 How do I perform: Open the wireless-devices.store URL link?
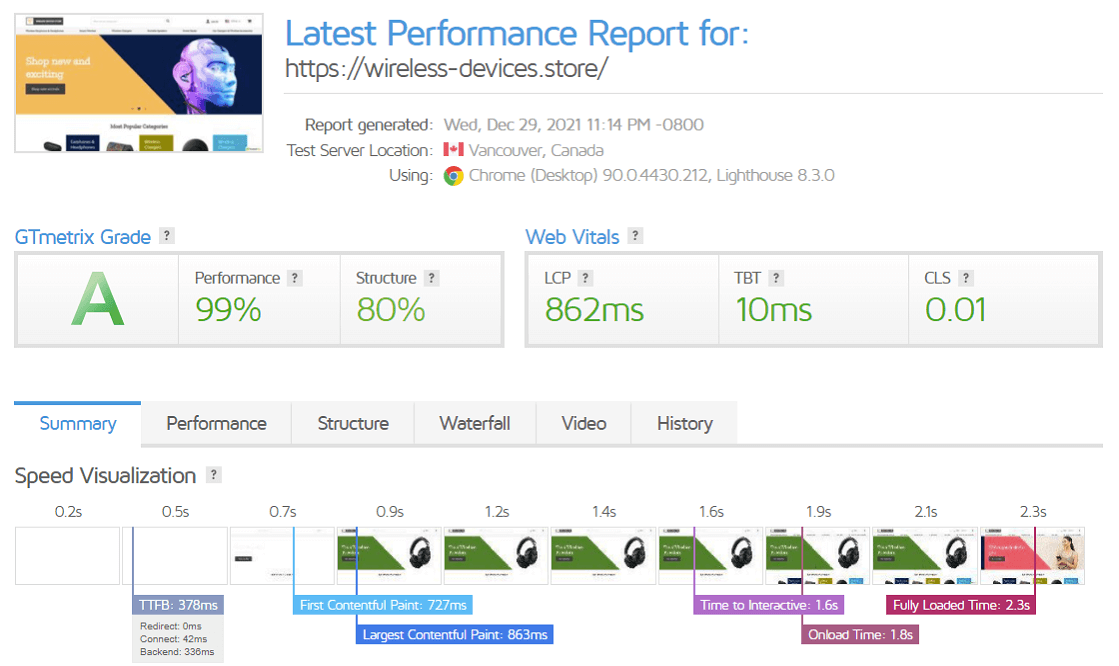click(446, 70)
